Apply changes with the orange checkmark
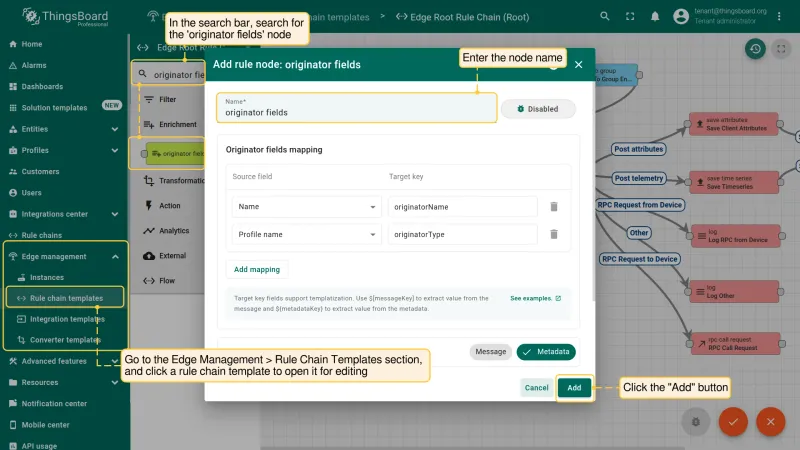This screenshot has height=450, width=800. 733,422
